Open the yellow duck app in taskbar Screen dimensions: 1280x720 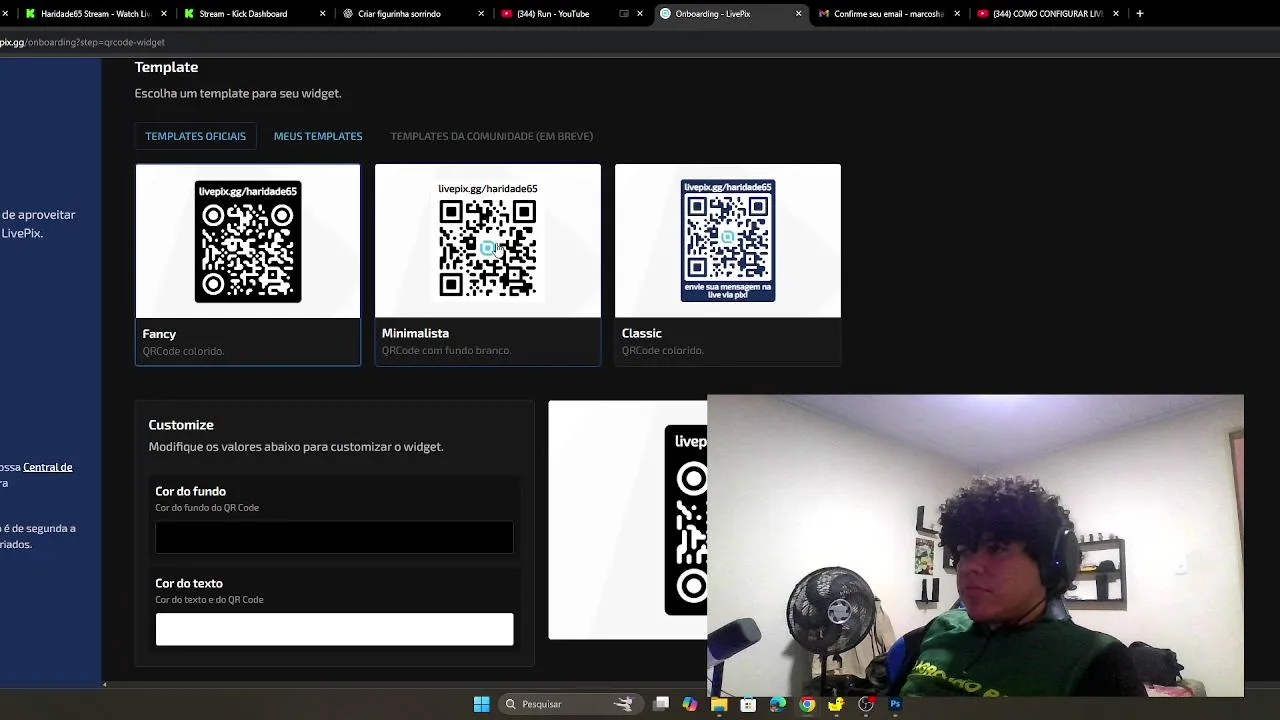(836, 704)
